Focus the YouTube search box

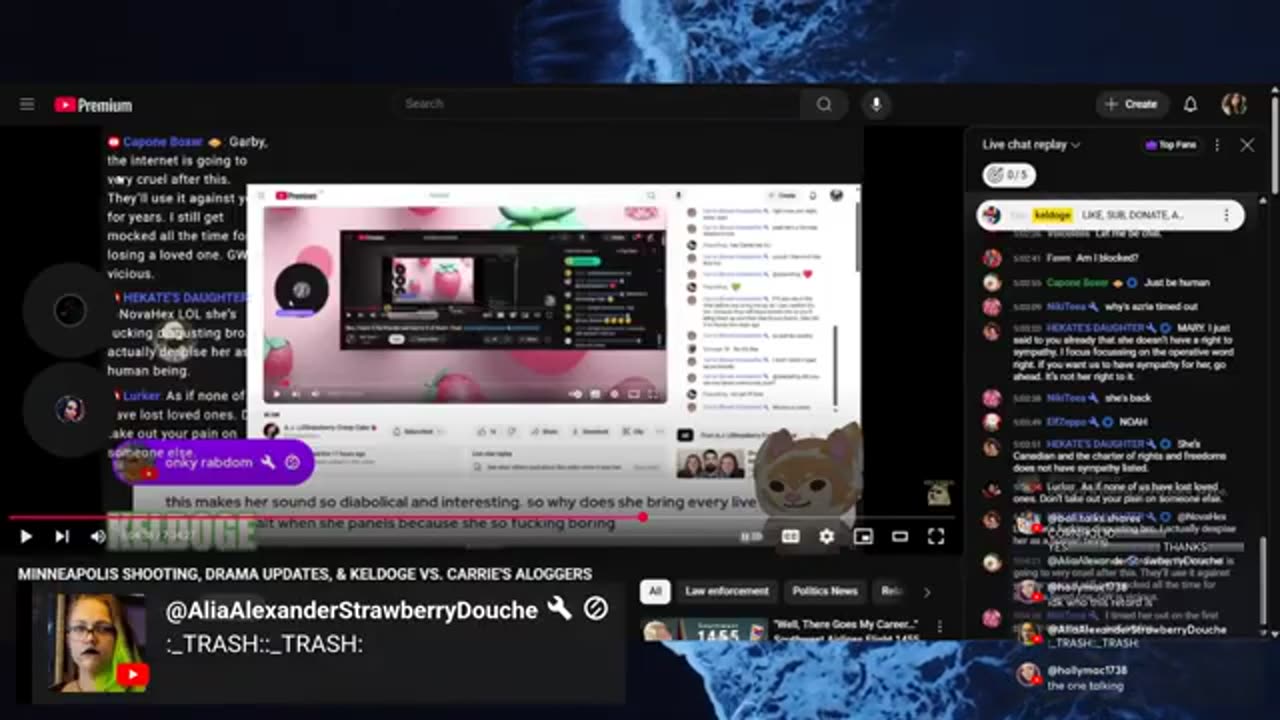point(598,104)
